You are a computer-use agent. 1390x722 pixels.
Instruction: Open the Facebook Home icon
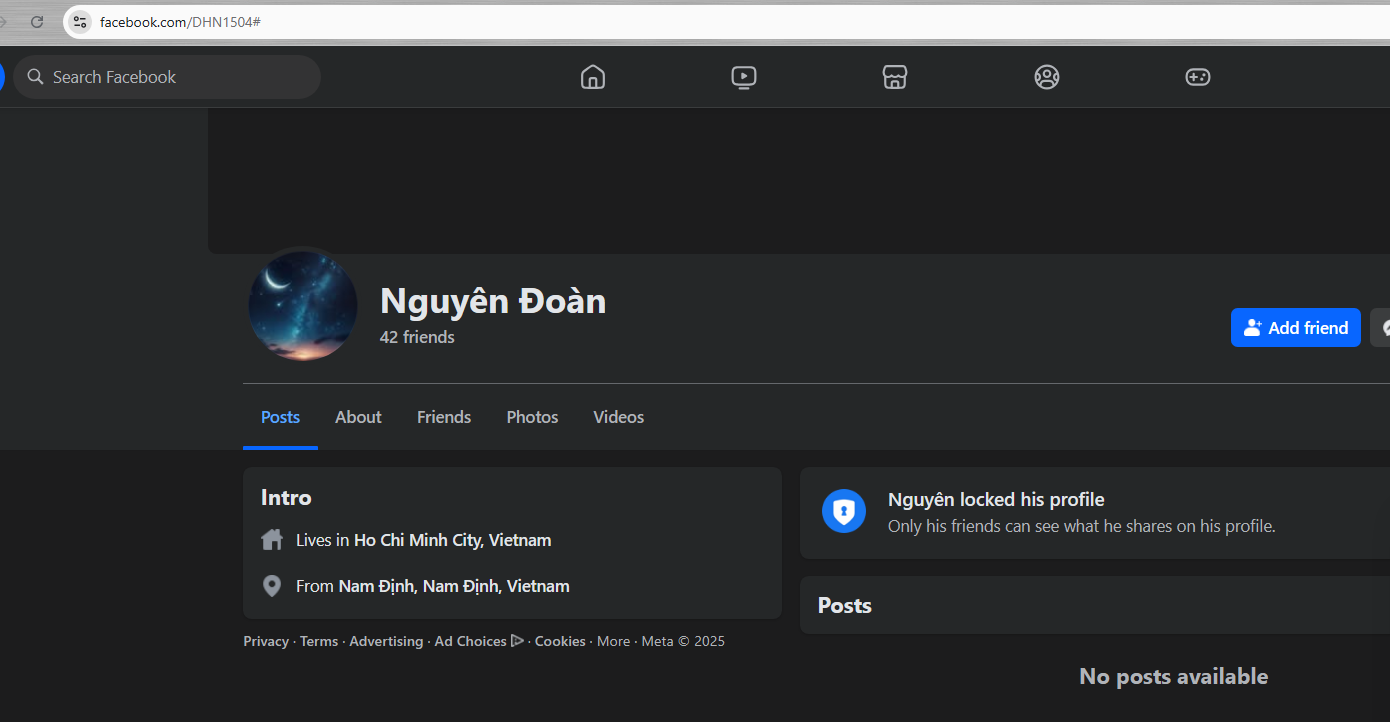593,77
